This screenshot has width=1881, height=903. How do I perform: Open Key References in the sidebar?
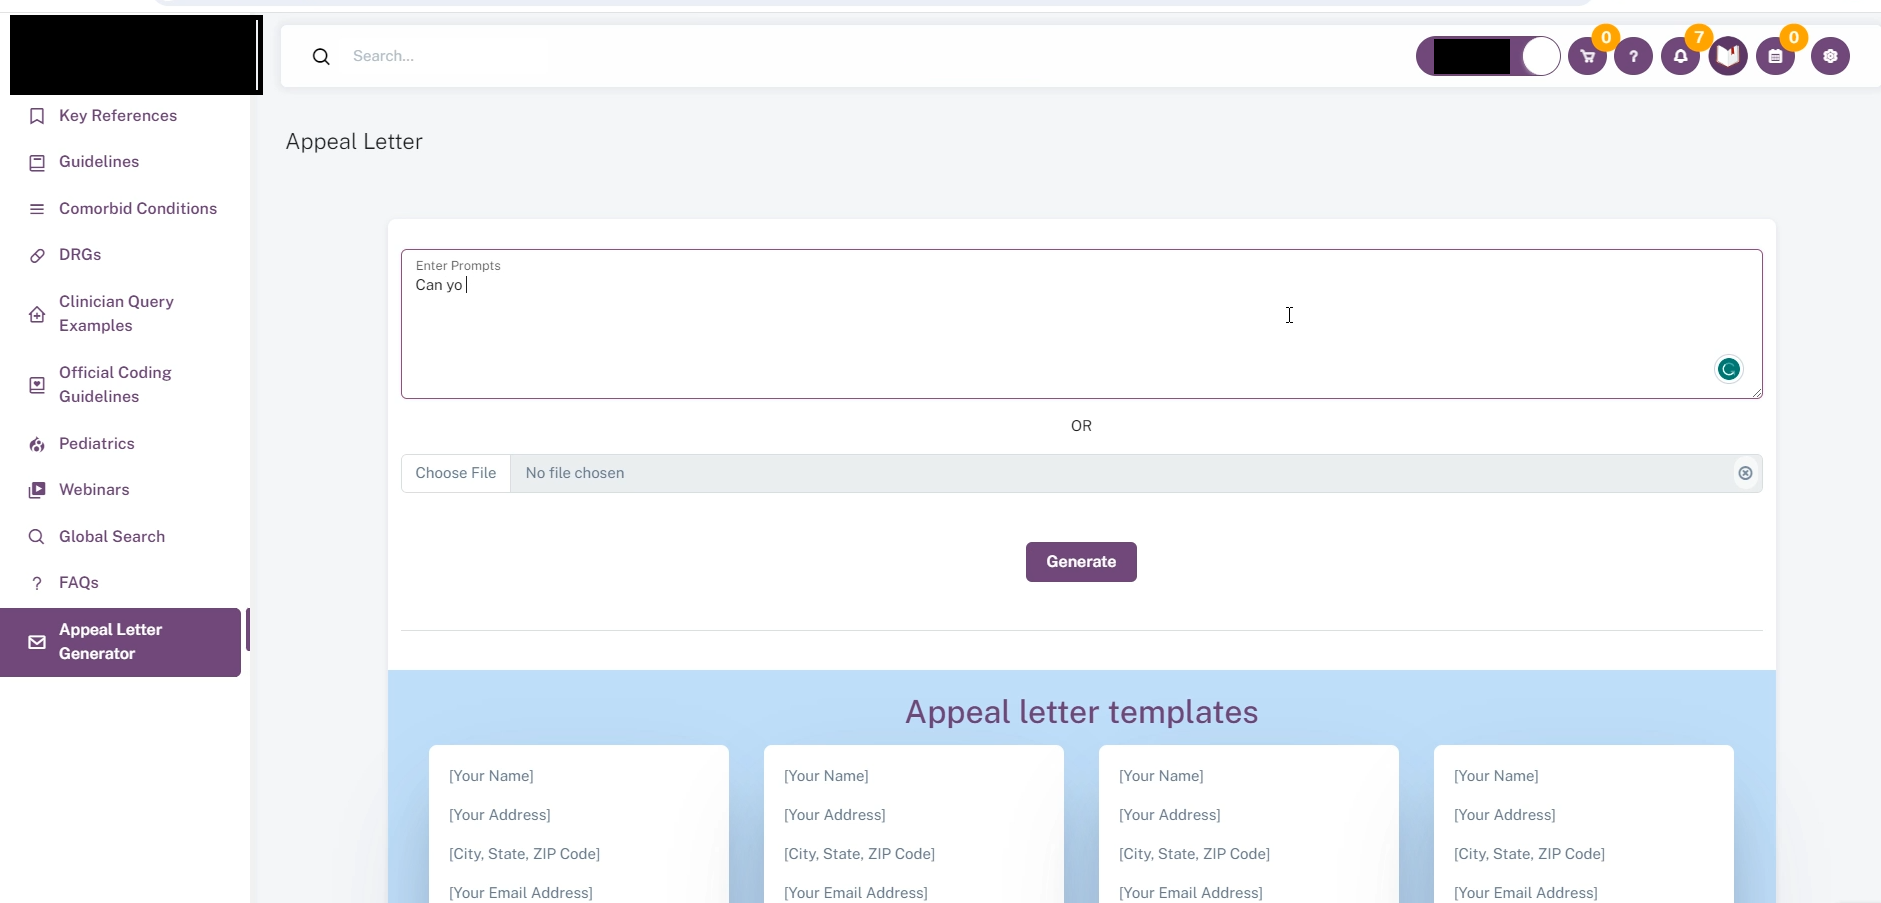[118, 116]
